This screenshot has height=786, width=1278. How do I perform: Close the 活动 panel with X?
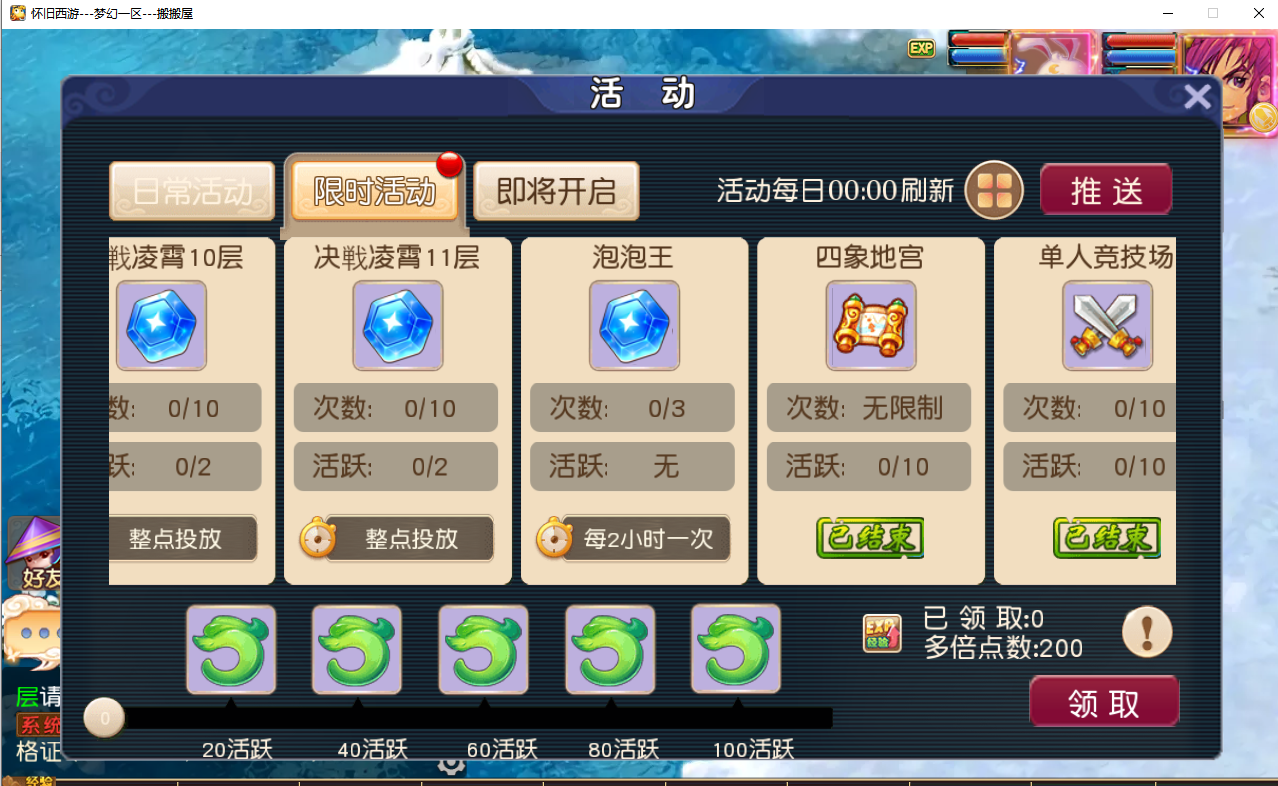point(1197,97)
